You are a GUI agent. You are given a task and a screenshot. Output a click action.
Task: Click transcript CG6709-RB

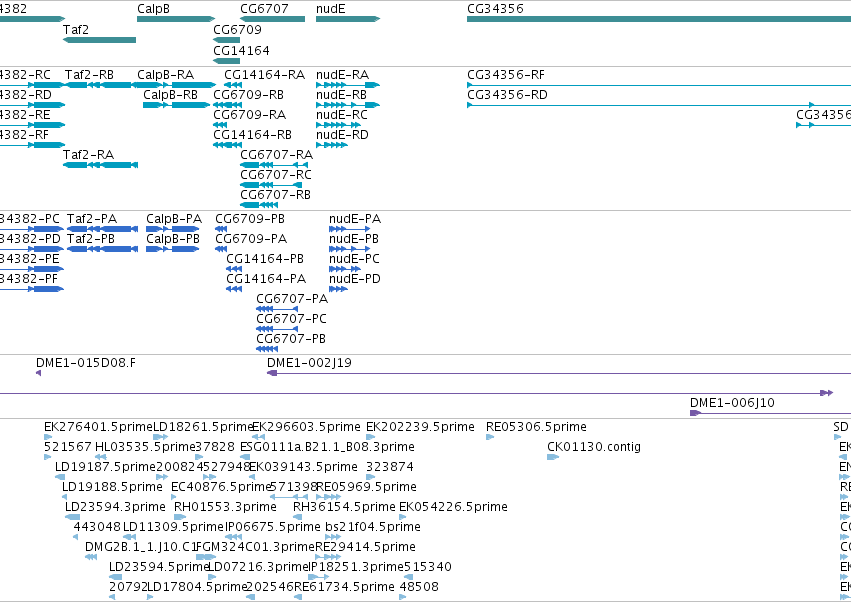coord(227,105)
